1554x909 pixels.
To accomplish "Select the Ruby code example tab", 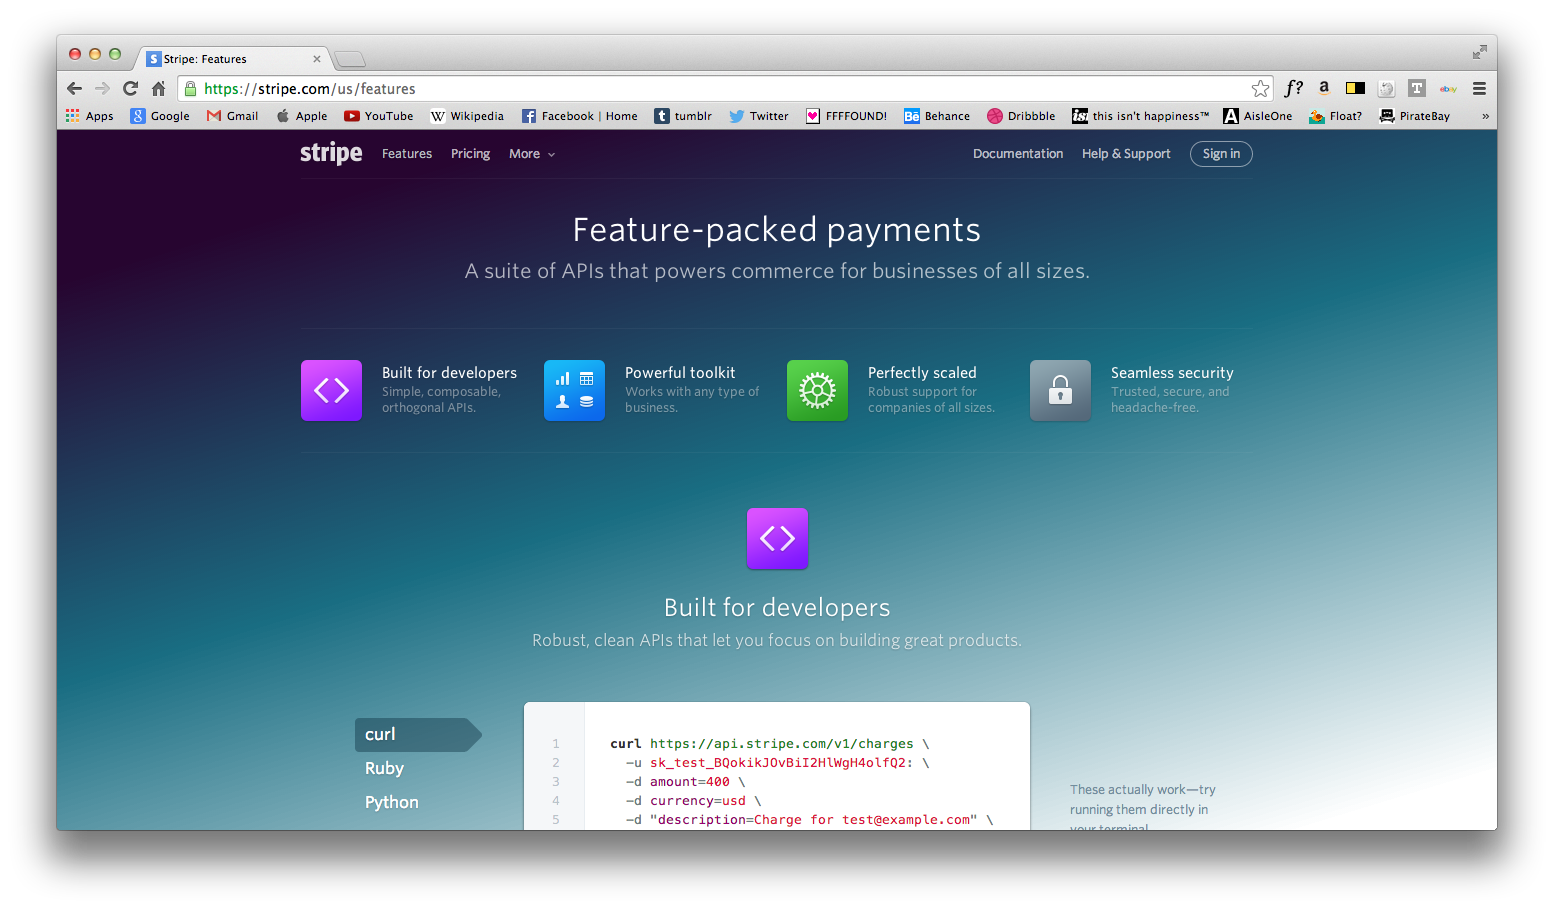I will point(384,768).
